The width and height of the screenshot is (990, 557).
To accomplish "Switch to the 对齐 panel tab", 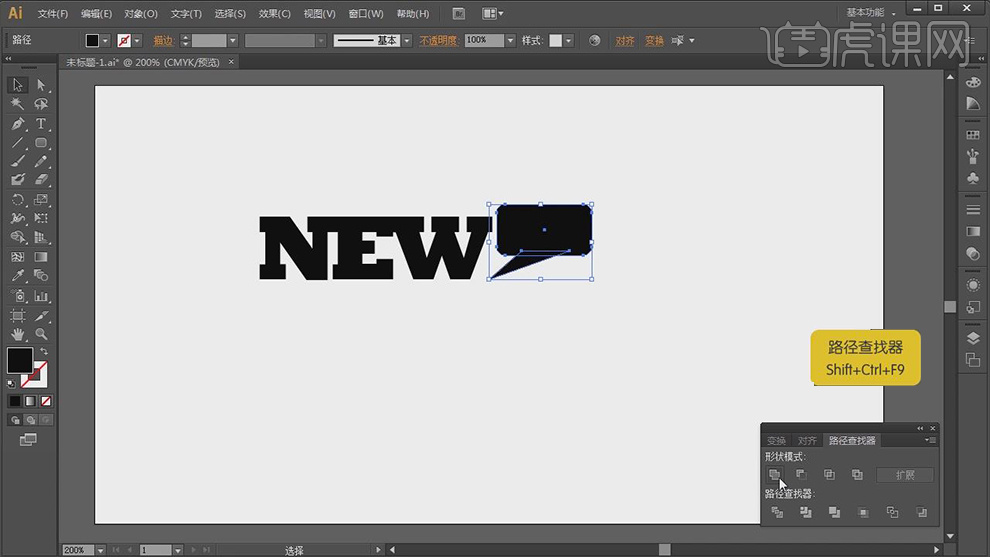I will click(807, 440).
